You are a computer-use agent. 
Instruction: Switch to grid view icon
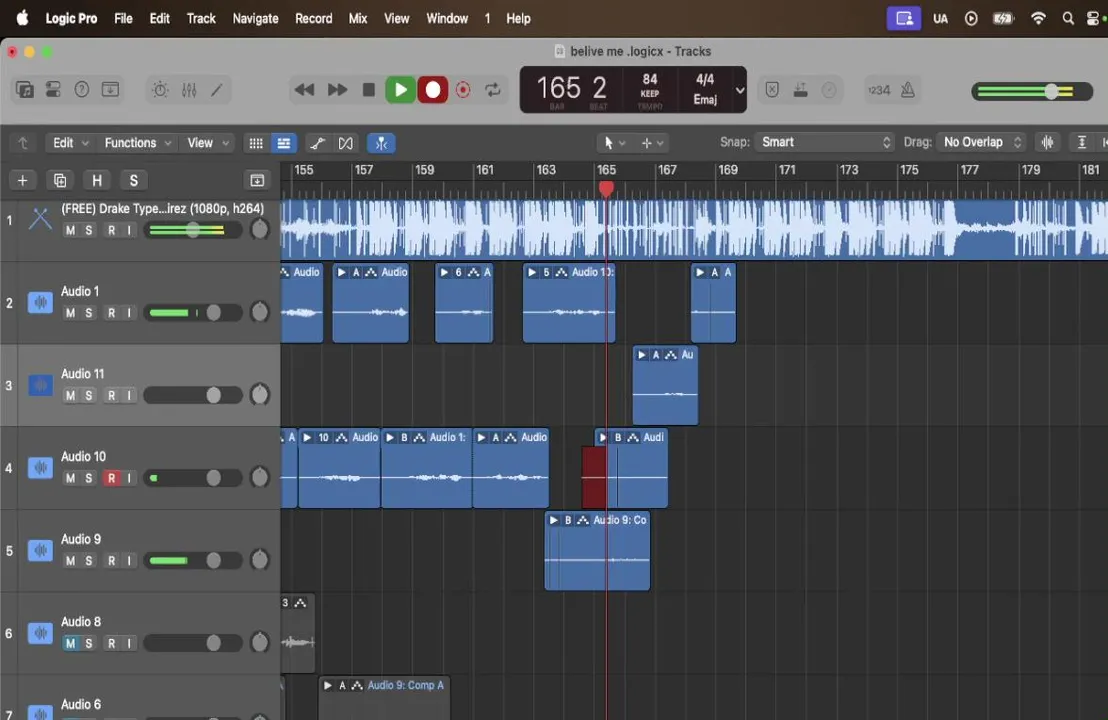256,143
